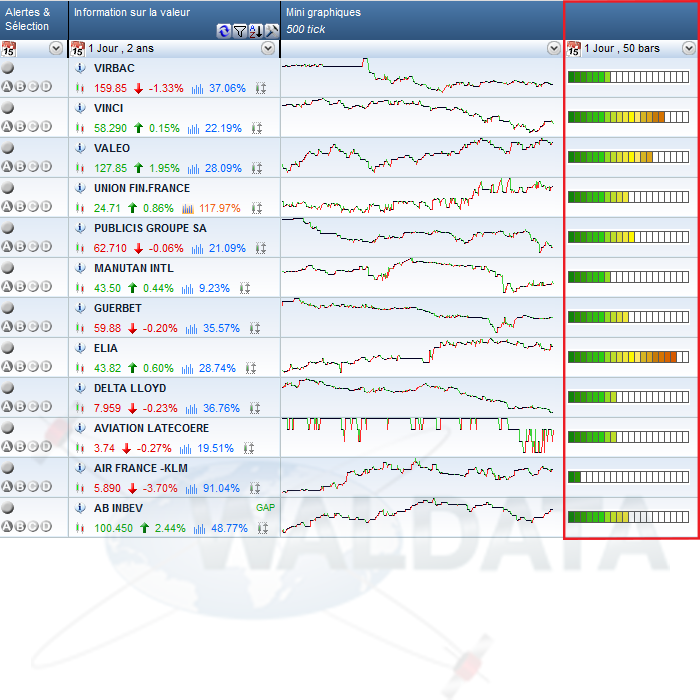Click calendar icon beside '1 Jour , 2 ans'
Viewport: 700px width, 700px height.
click(78, 49)
